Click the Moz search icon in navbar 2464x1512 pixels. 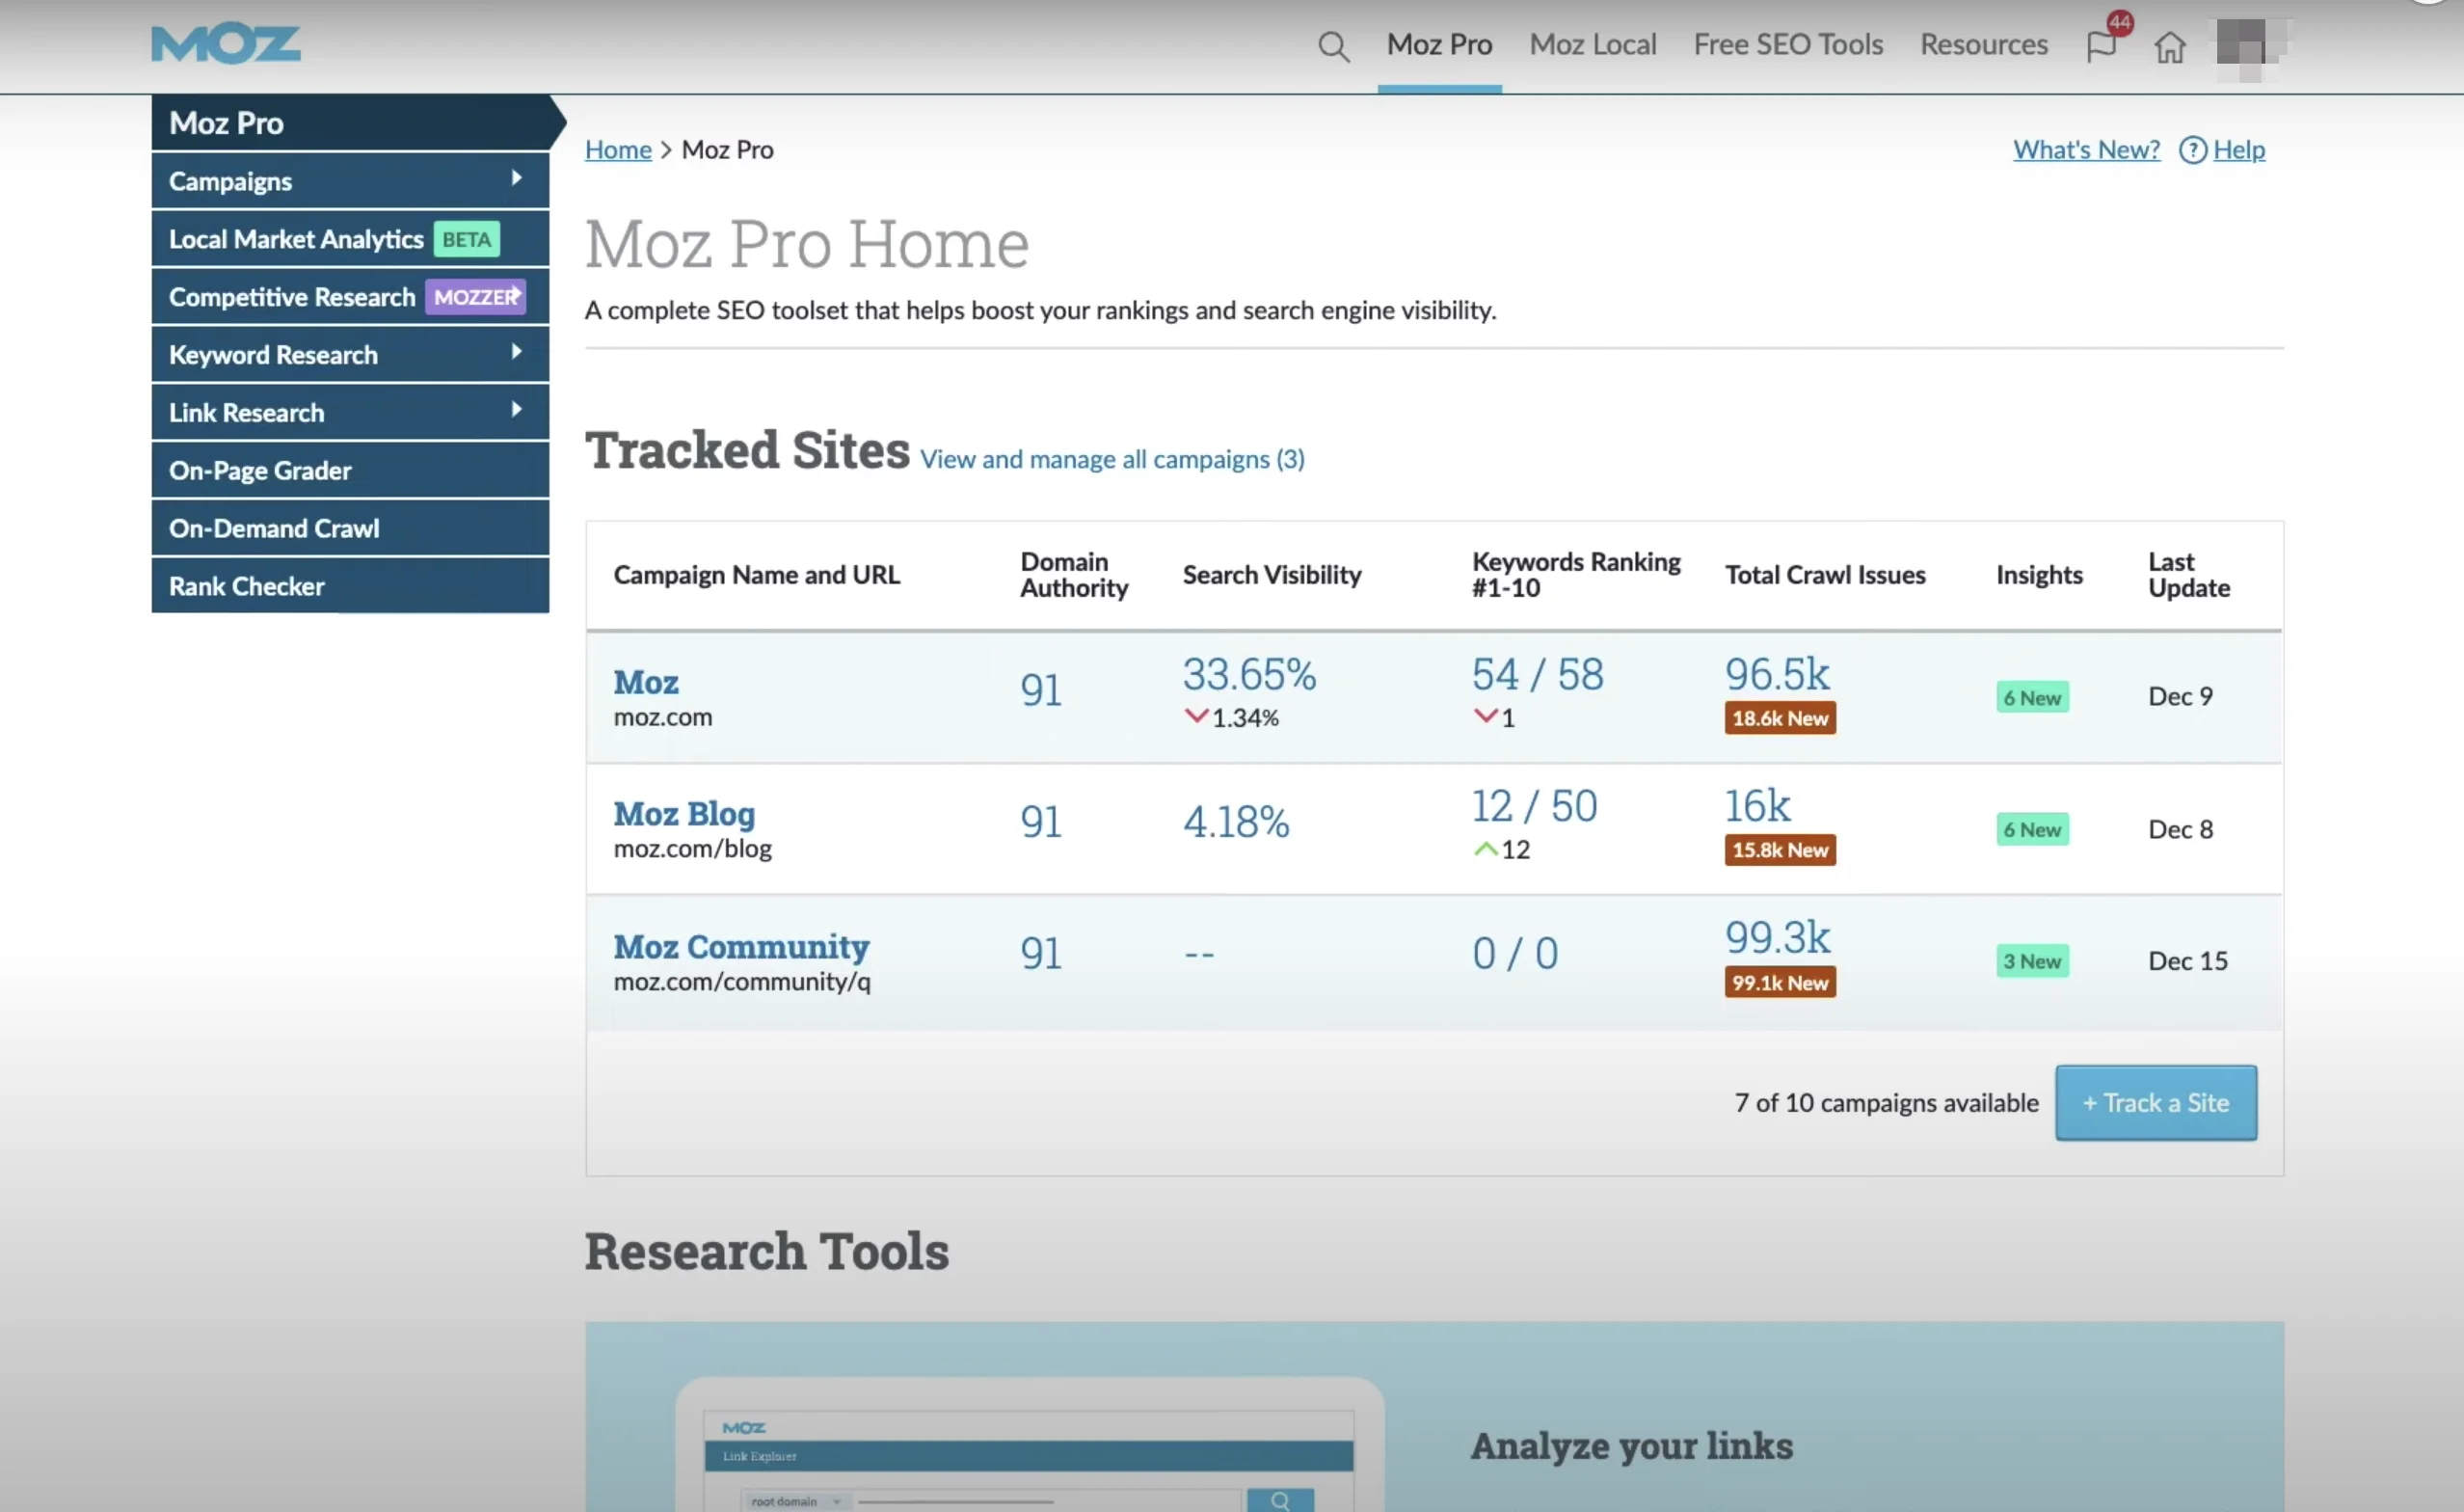pos(1334,44)
